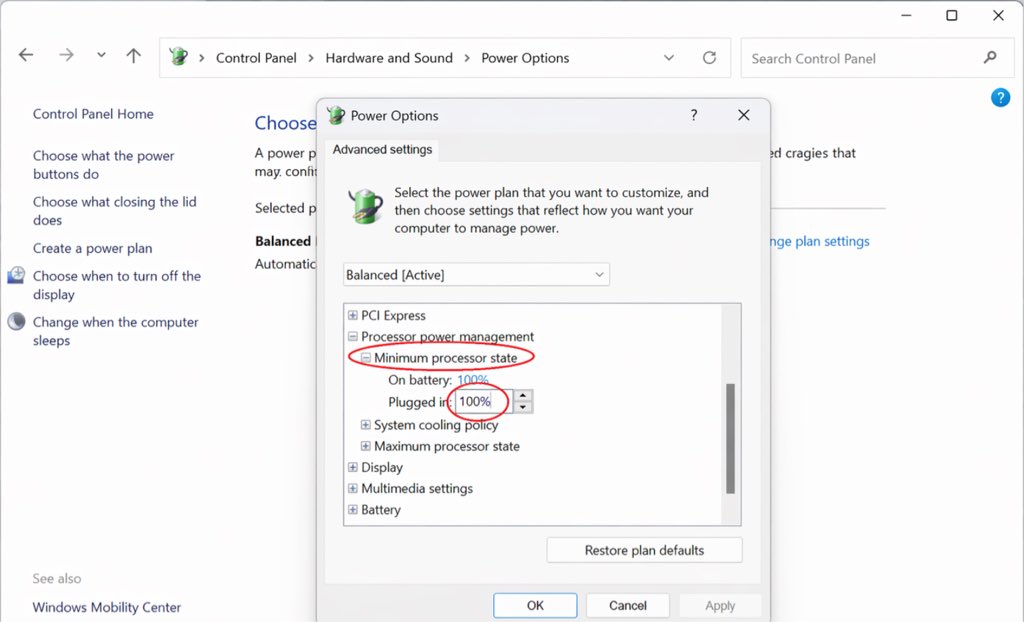The image size is (1024, 622).
Task: Open Control Panel Home link
Action: [93, 114]
